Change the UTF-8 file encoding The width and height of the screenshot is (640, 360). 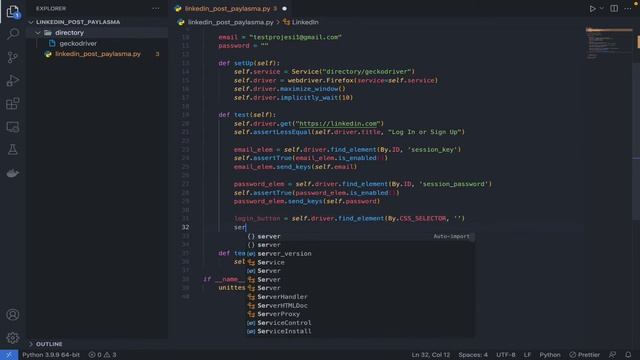click(506, 355)
